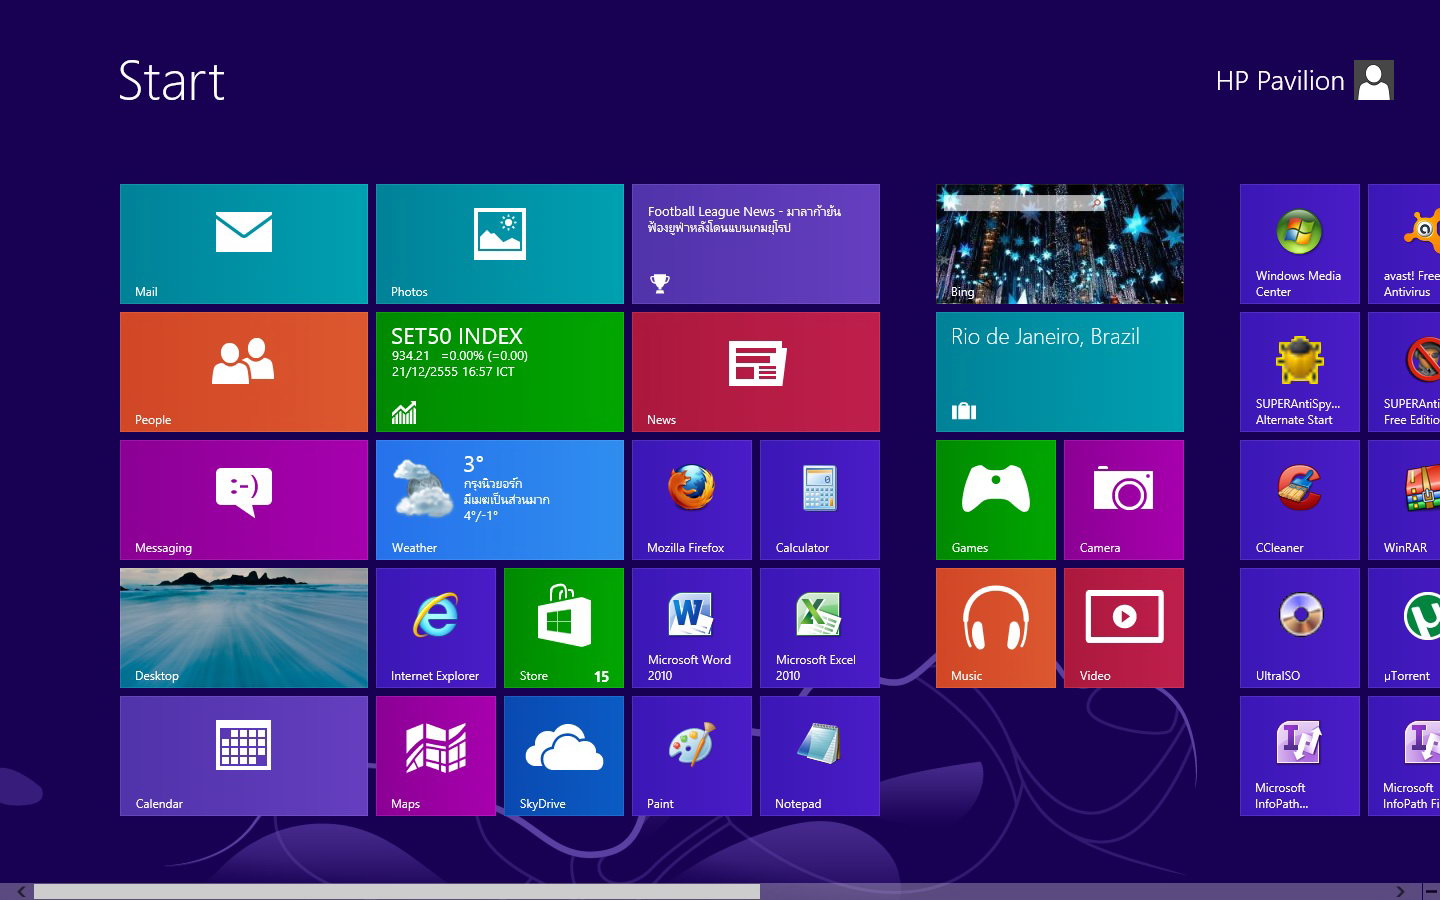Open the Store tile
Image resolution: width=1440 pixels, height=900 pixels.
coord(564,628)
